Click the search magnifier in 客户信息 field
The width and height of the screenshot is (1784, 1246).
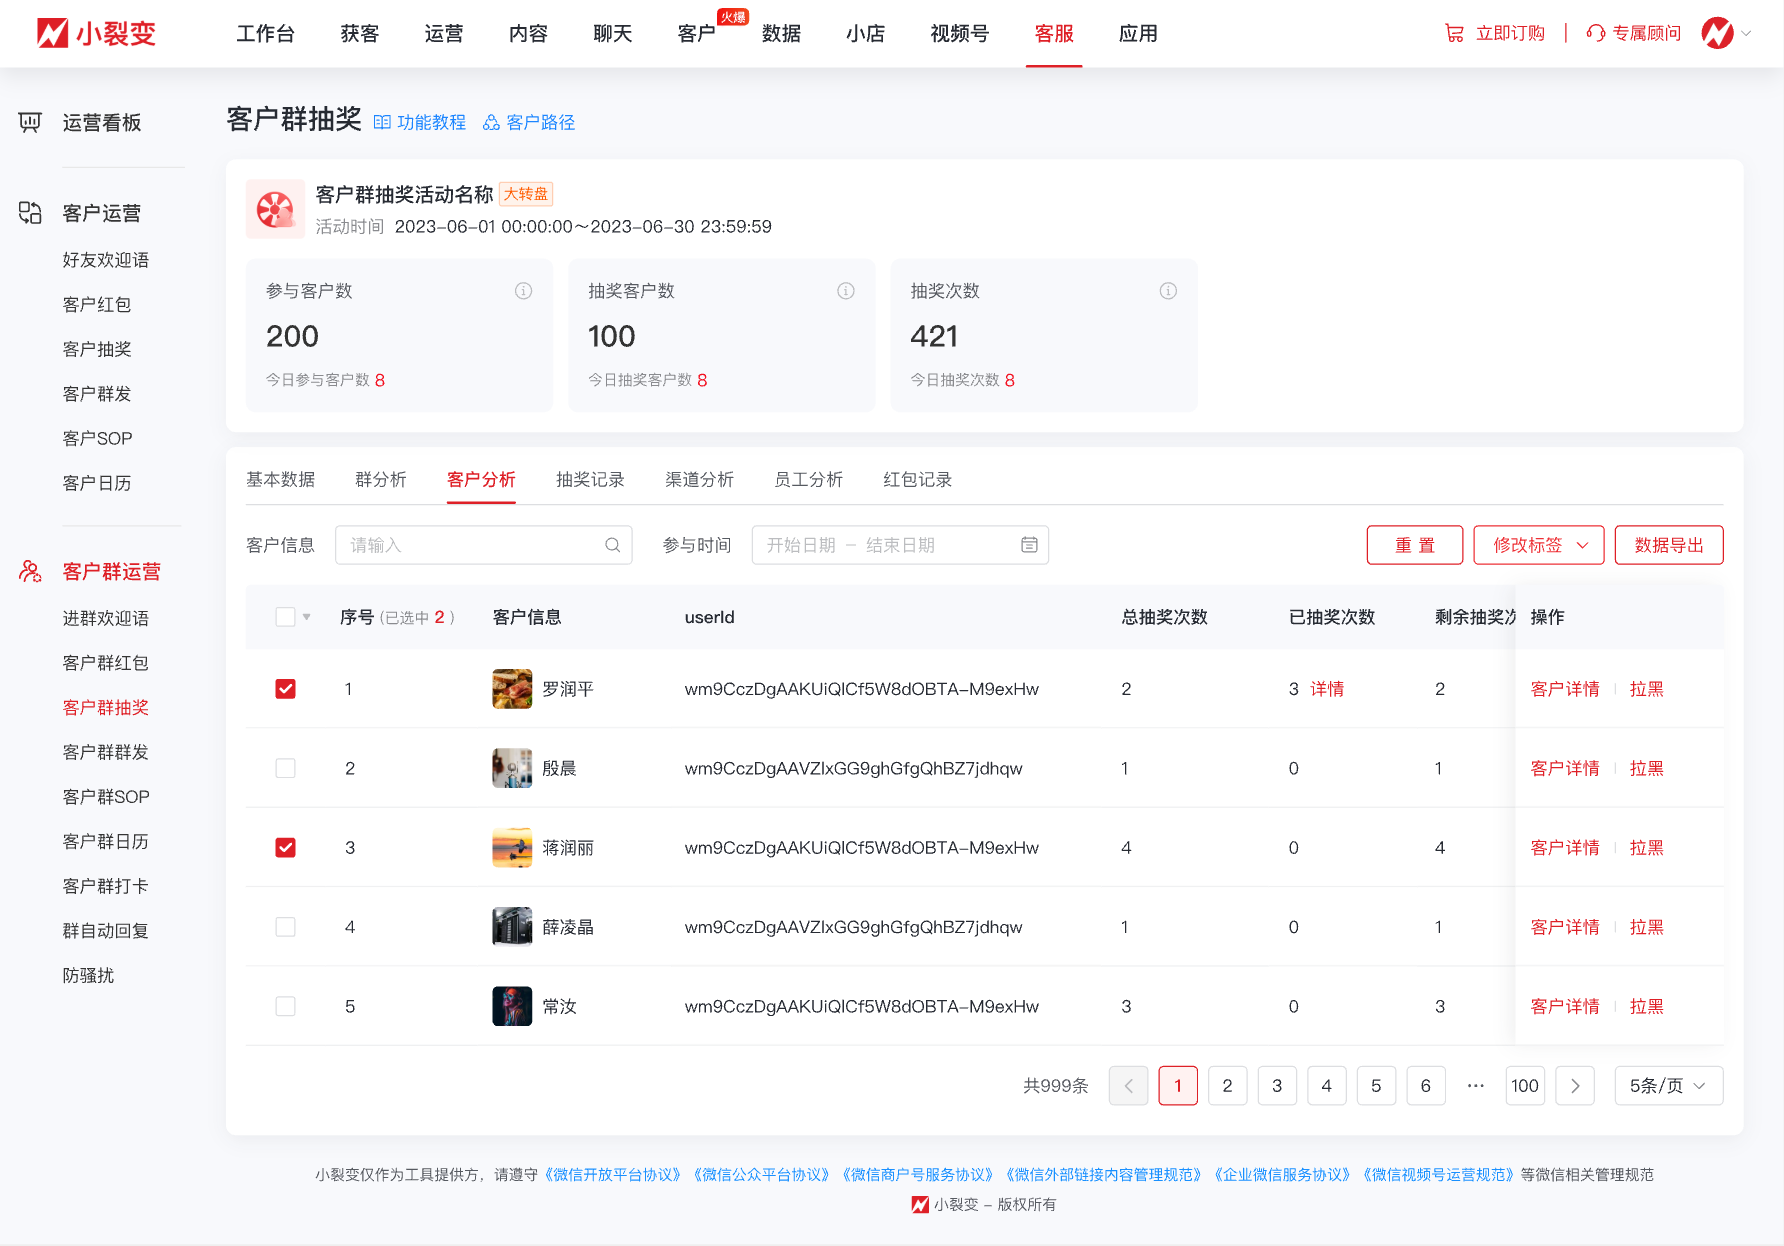pyautogui.click(x=612, y=545)
